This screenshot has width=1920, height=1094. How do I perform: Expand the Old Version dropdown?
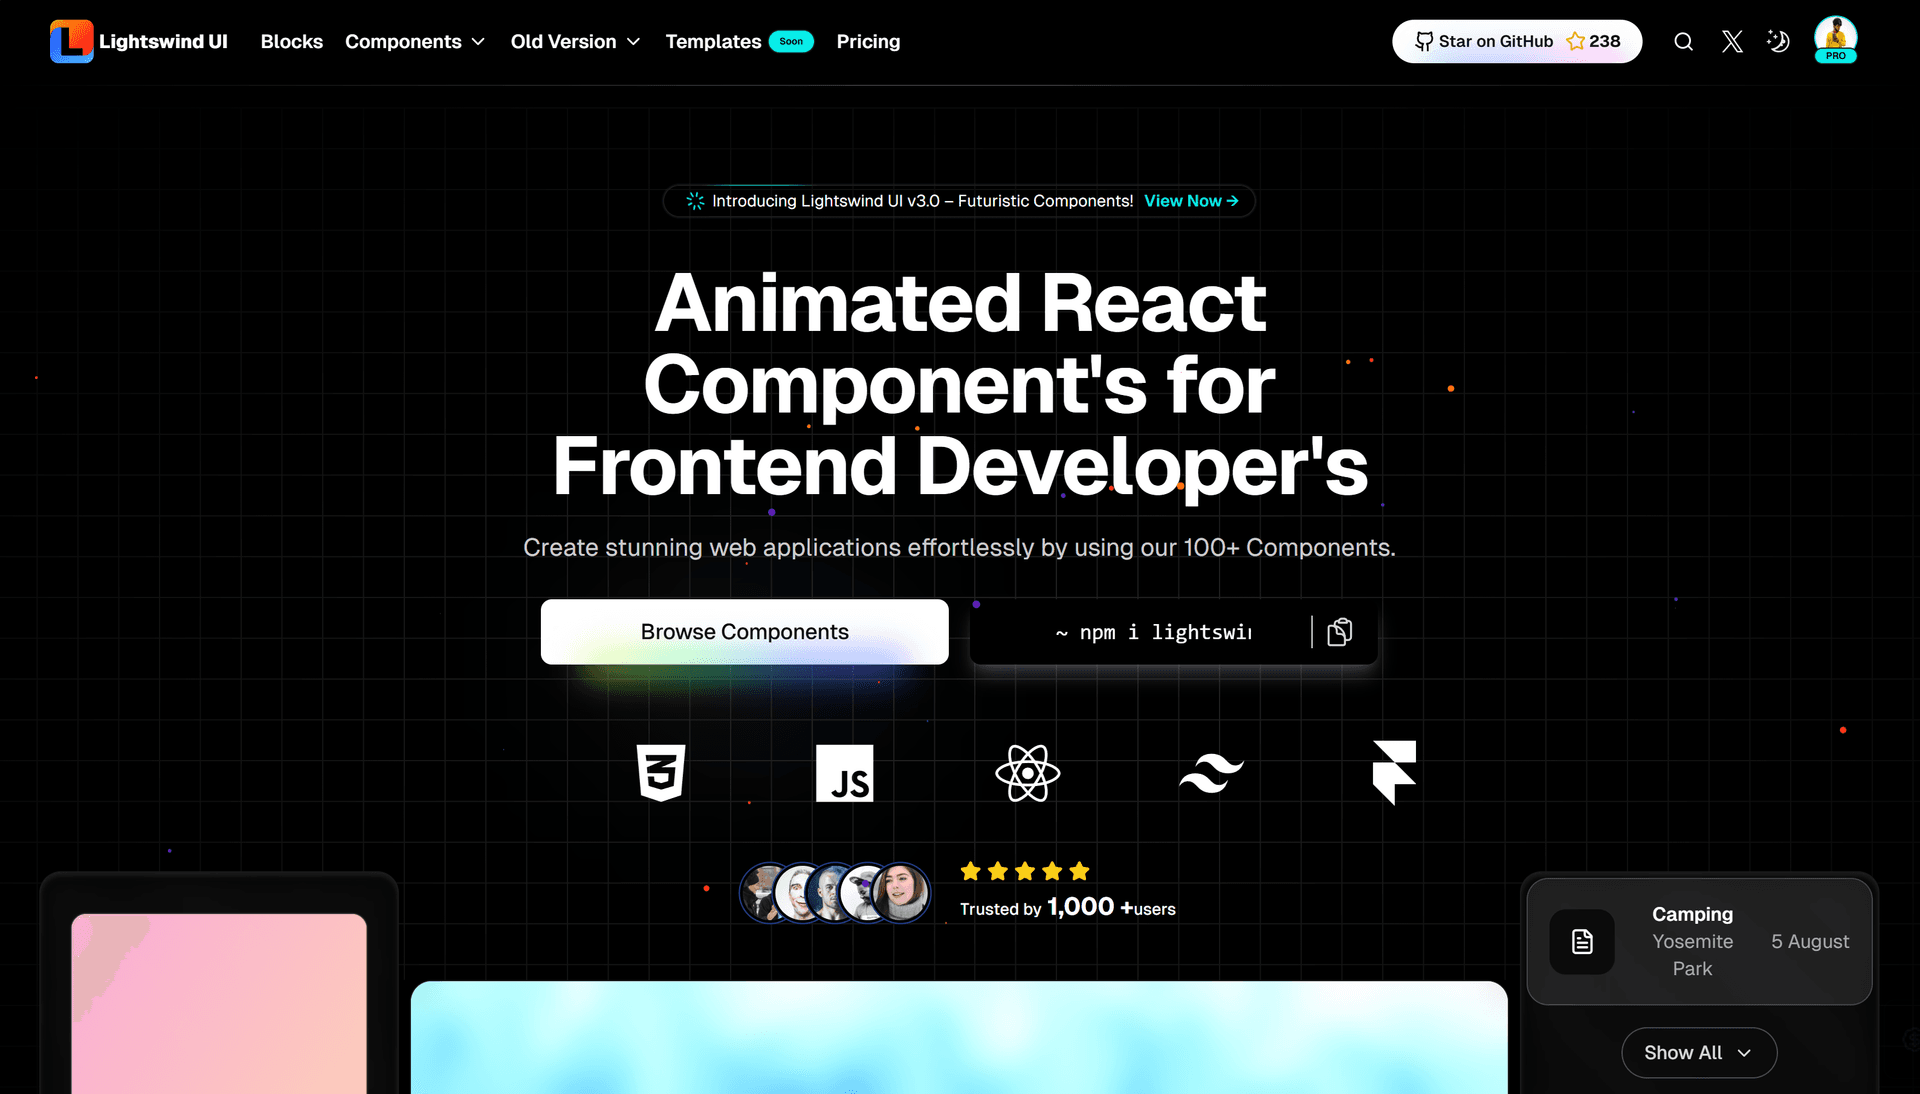pyautogui.click(x=575, y=42)
